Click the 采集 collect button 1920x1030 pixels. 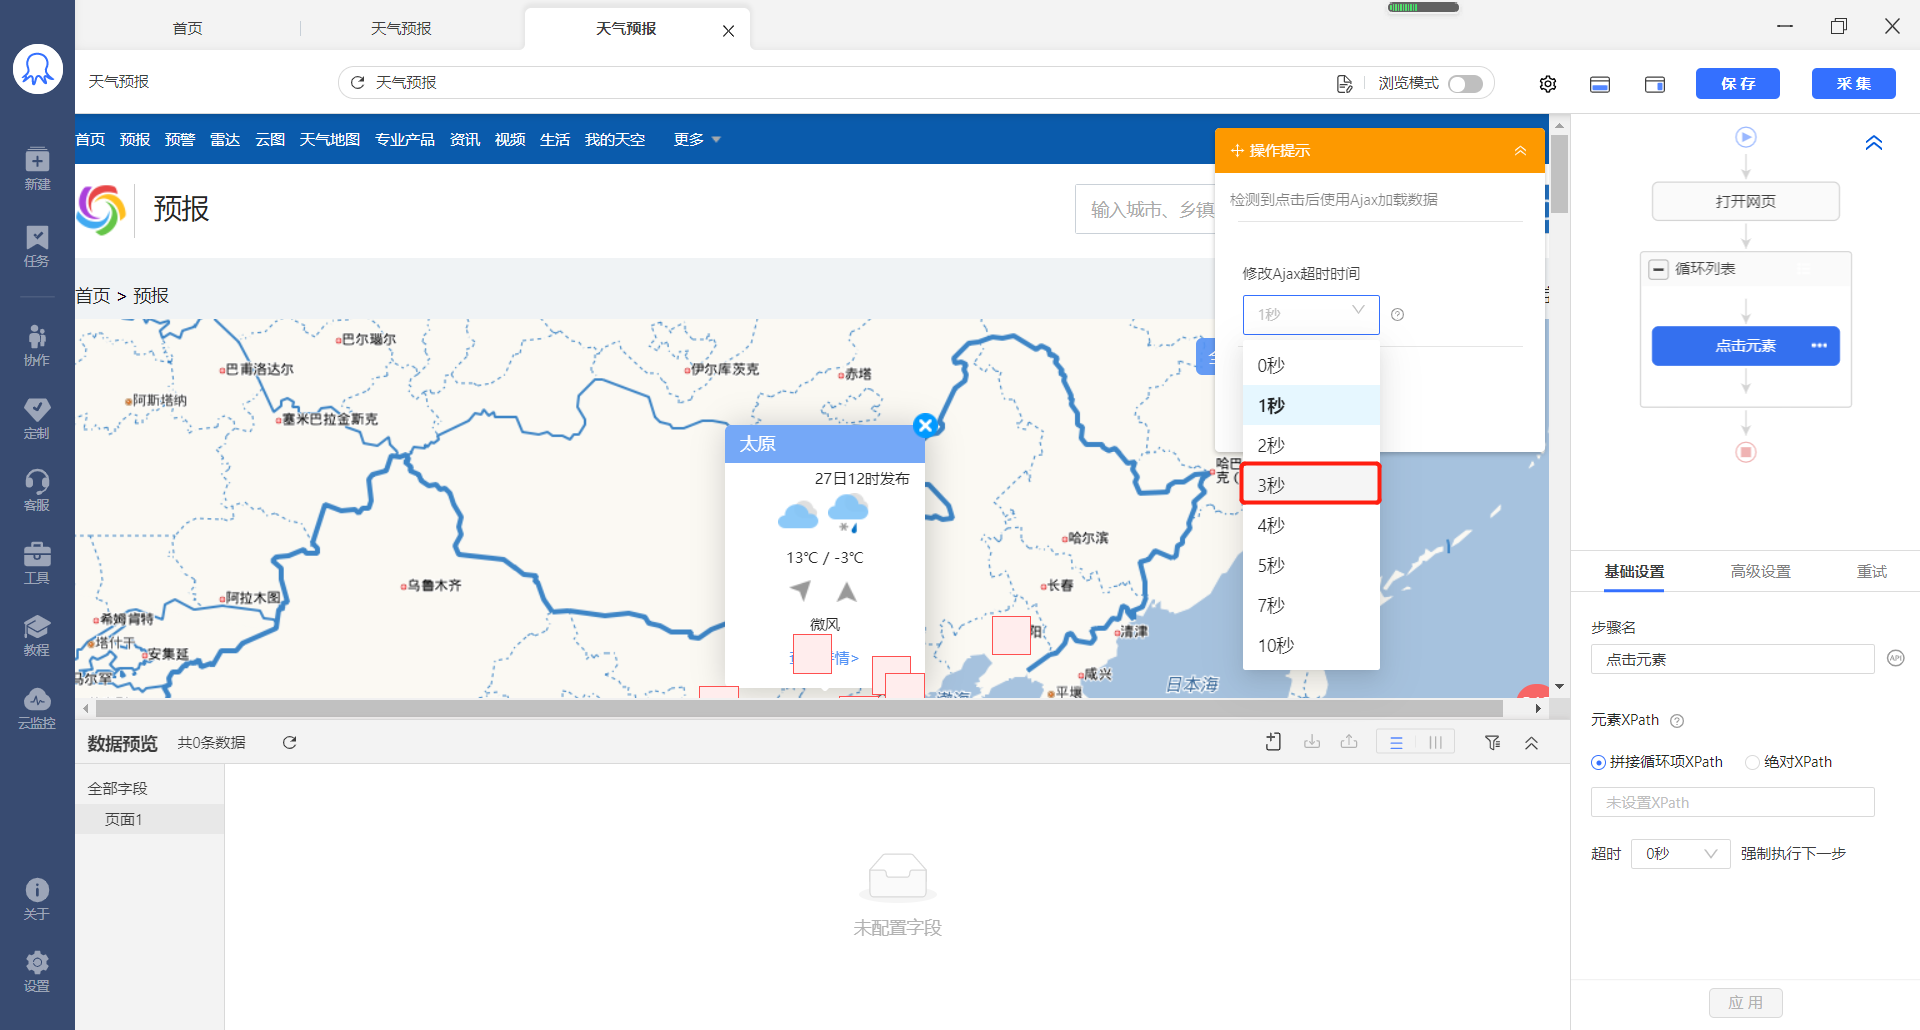tap(1853, 84)
